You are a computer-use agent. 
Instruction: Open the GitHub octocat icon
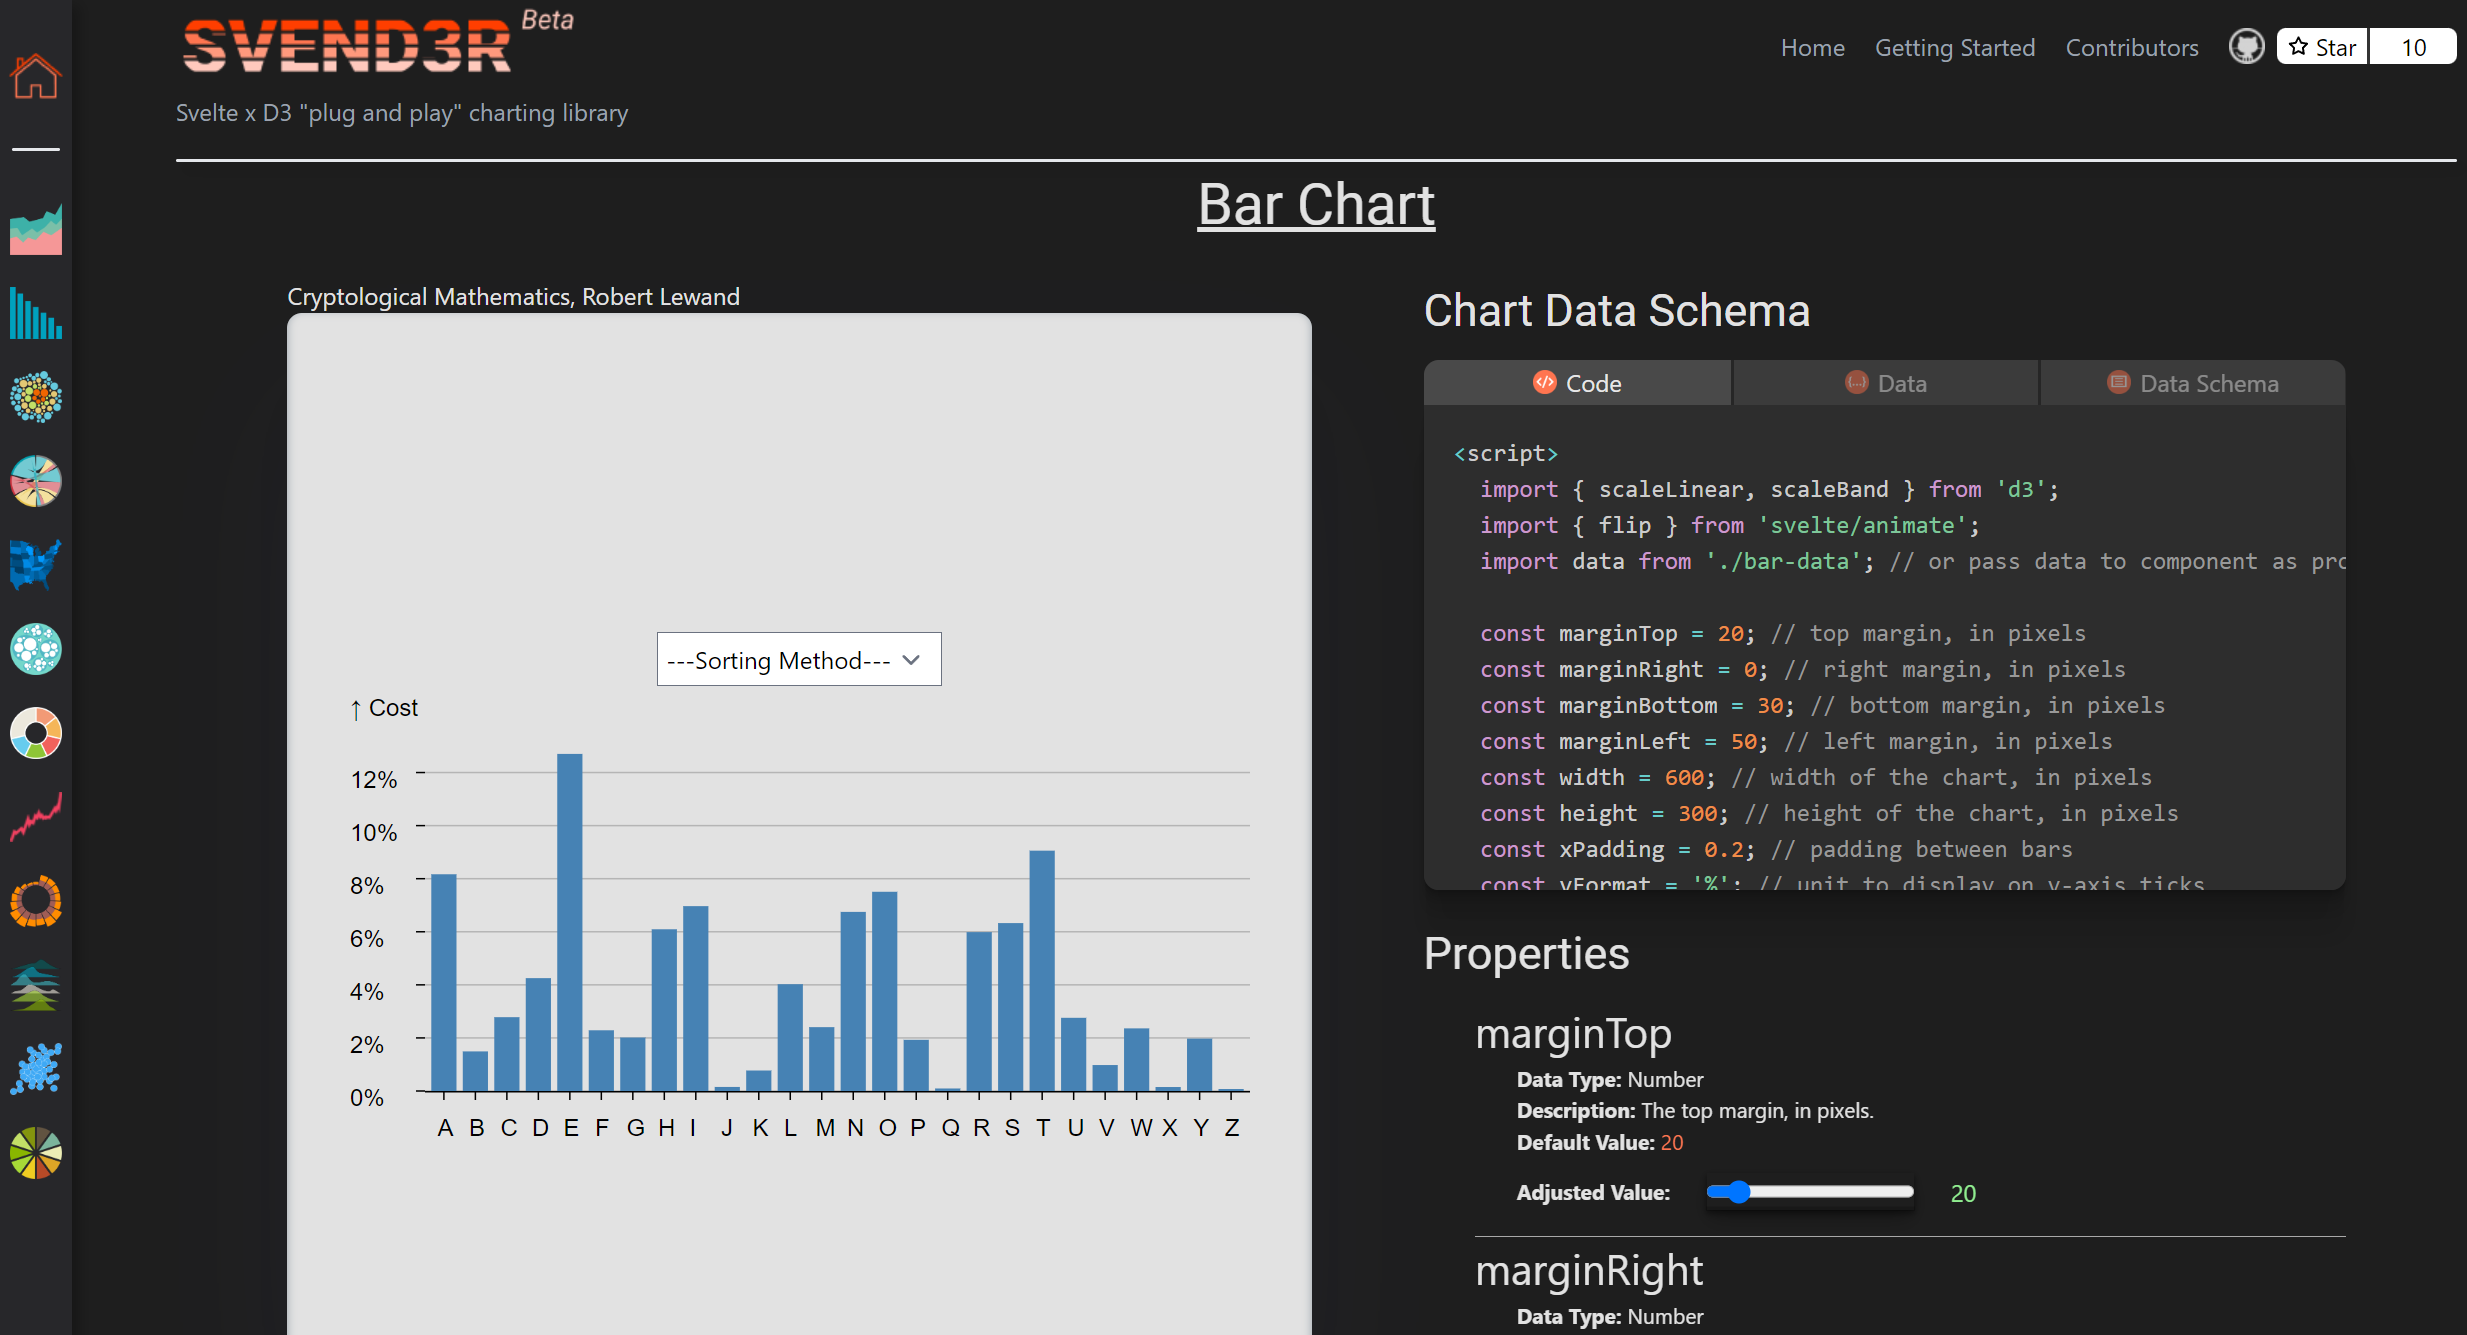2246,46
